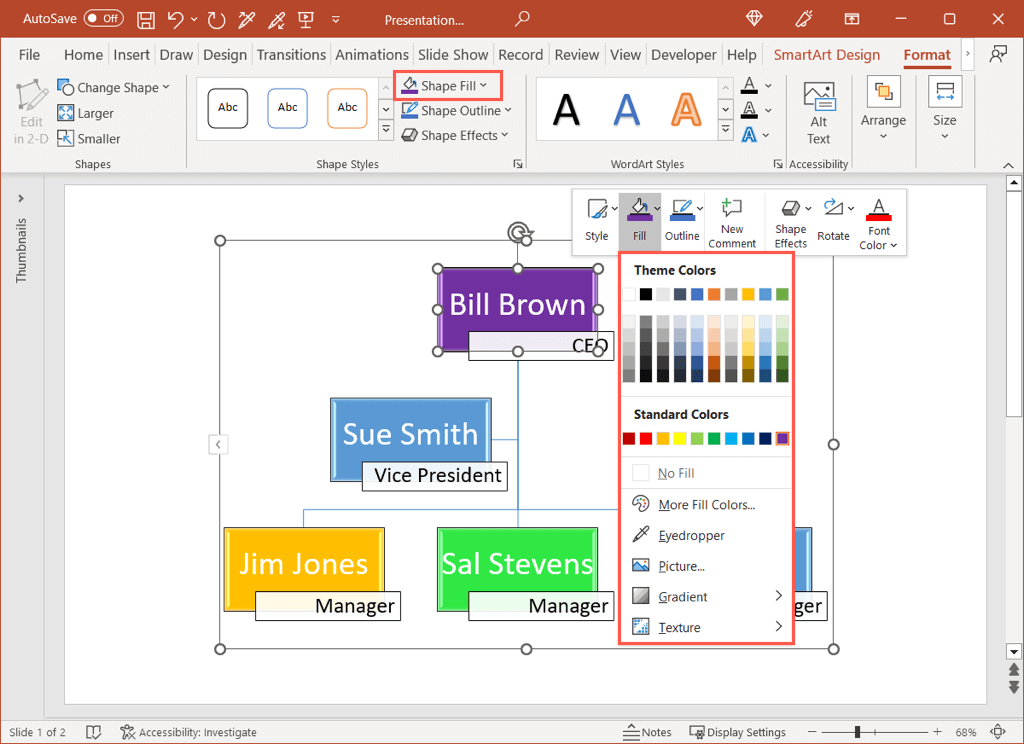Choose More Fill Colors option

pos(706,505)
